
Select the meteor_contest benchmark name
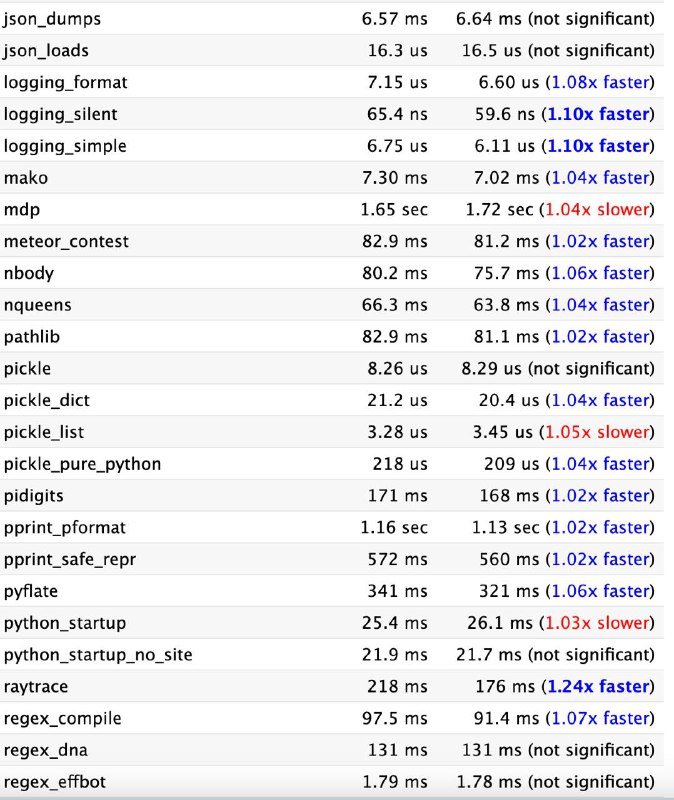66,241
